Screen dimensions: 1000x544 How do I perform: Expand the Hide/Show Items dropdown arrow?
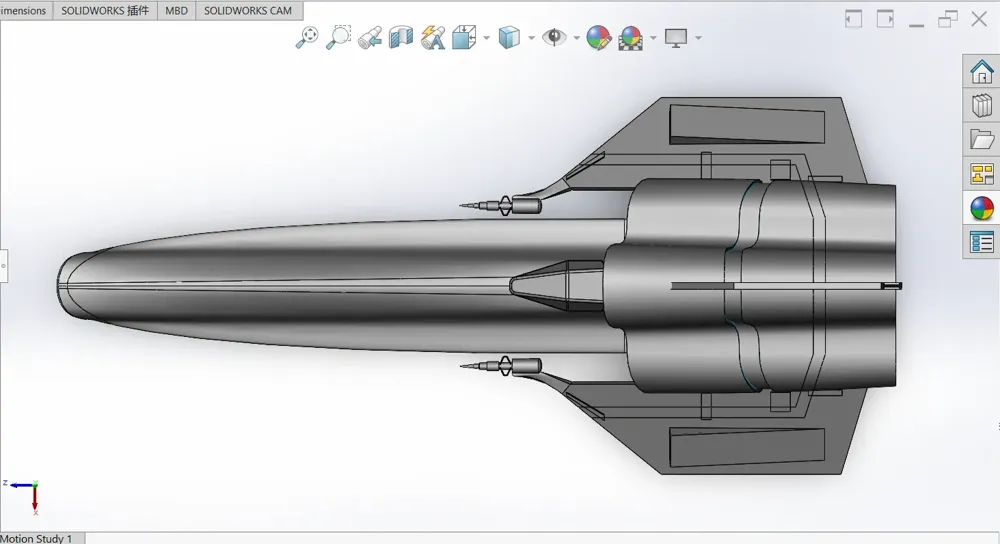577,38
